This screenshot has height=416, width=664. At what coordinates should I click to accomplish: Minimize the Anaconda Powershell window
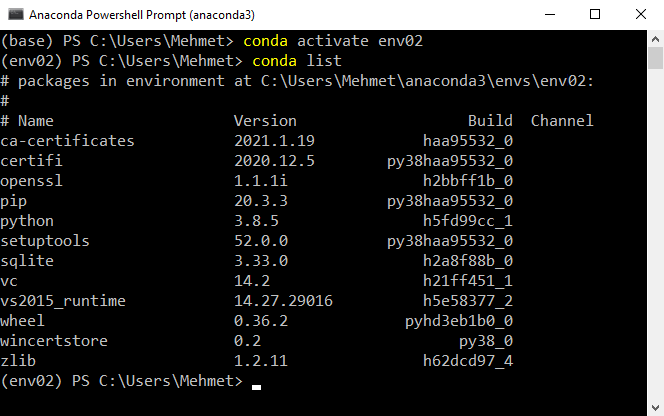550,14
